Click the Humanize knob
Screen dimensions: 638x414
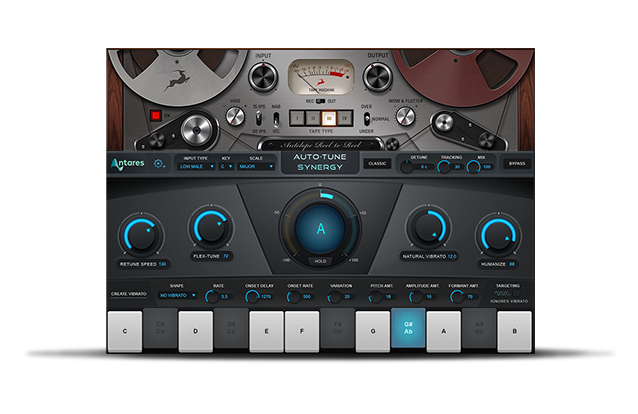point(497,234)
